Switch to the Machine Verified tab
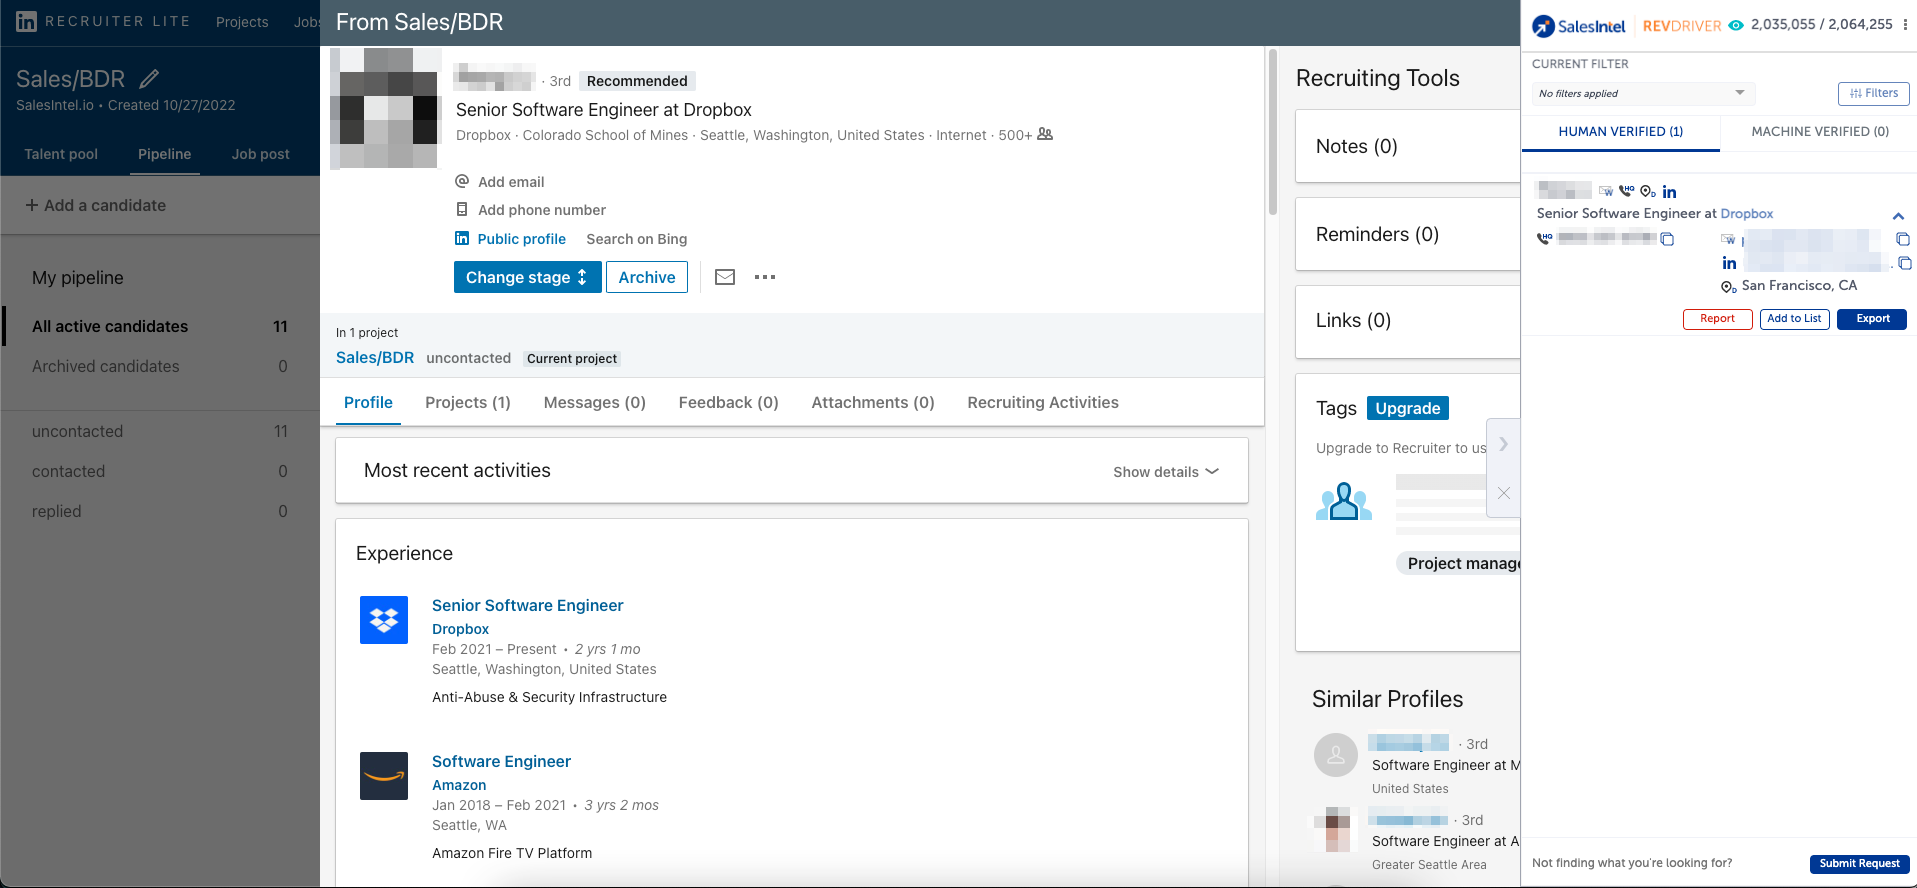Image resolution: width=1917 pixels, height=888 pixels. coord(1819,132)
